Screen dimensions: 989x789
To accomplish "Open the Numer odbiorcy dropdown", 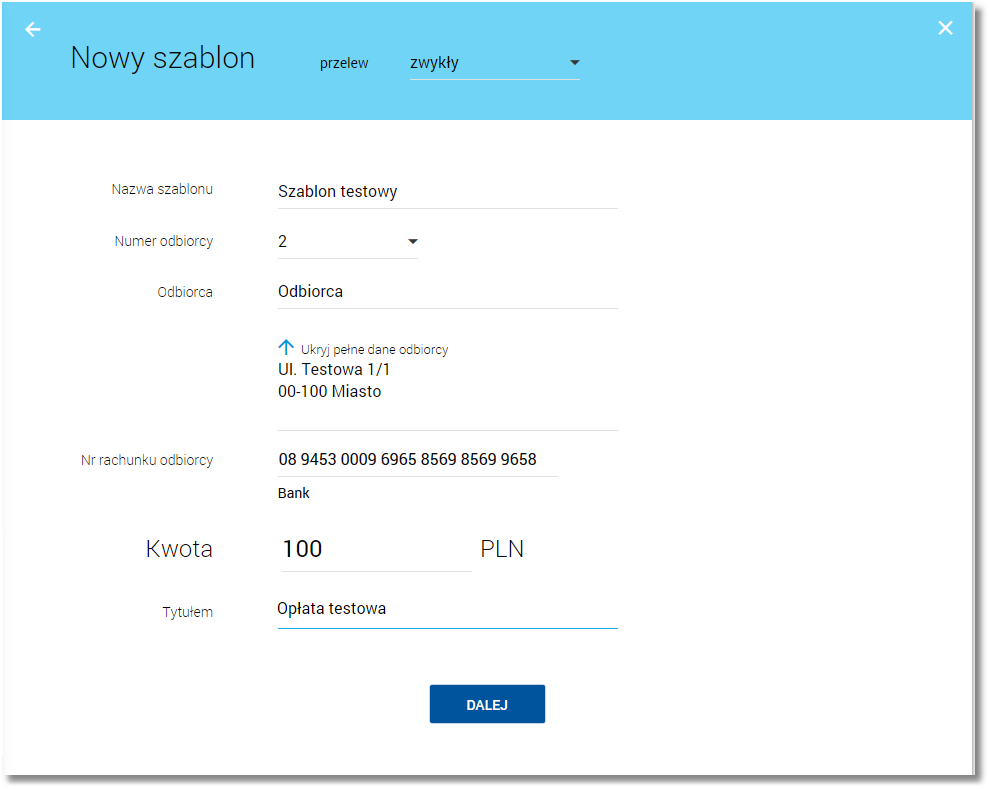I will tap(348, 242).
